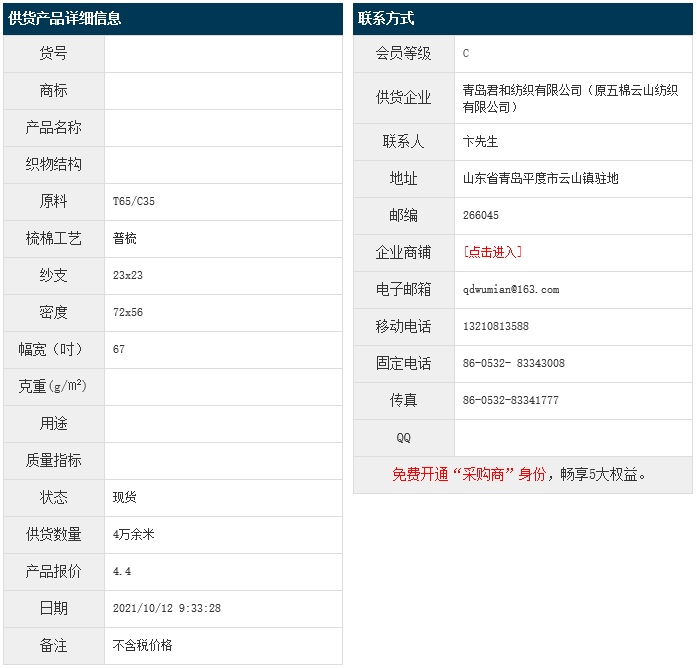Click the date 2021/10/12 9:33:28
The width and height of the screenshot is (697, 669).
click(x=167, y=608)
